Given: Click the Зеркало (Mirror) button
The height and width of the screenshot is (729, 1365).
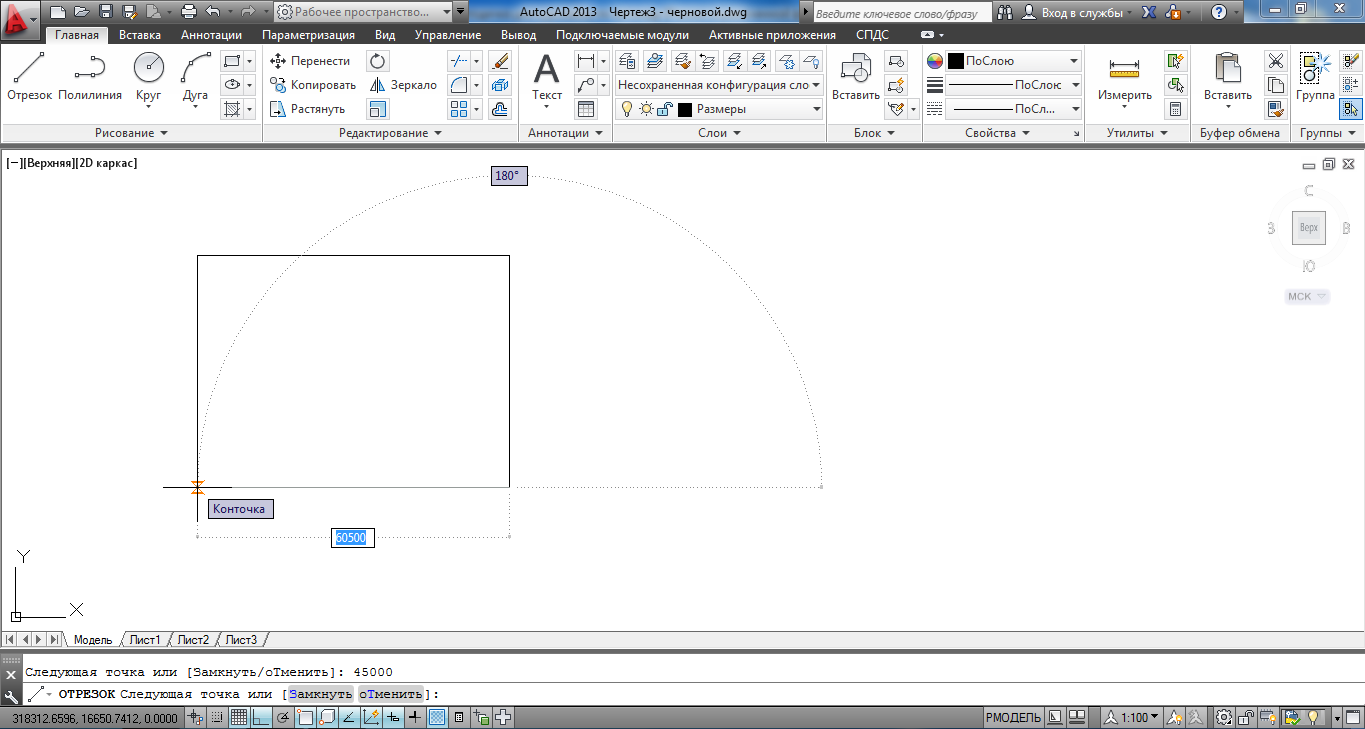Looking at the screenshot, I should coord(403,85).
